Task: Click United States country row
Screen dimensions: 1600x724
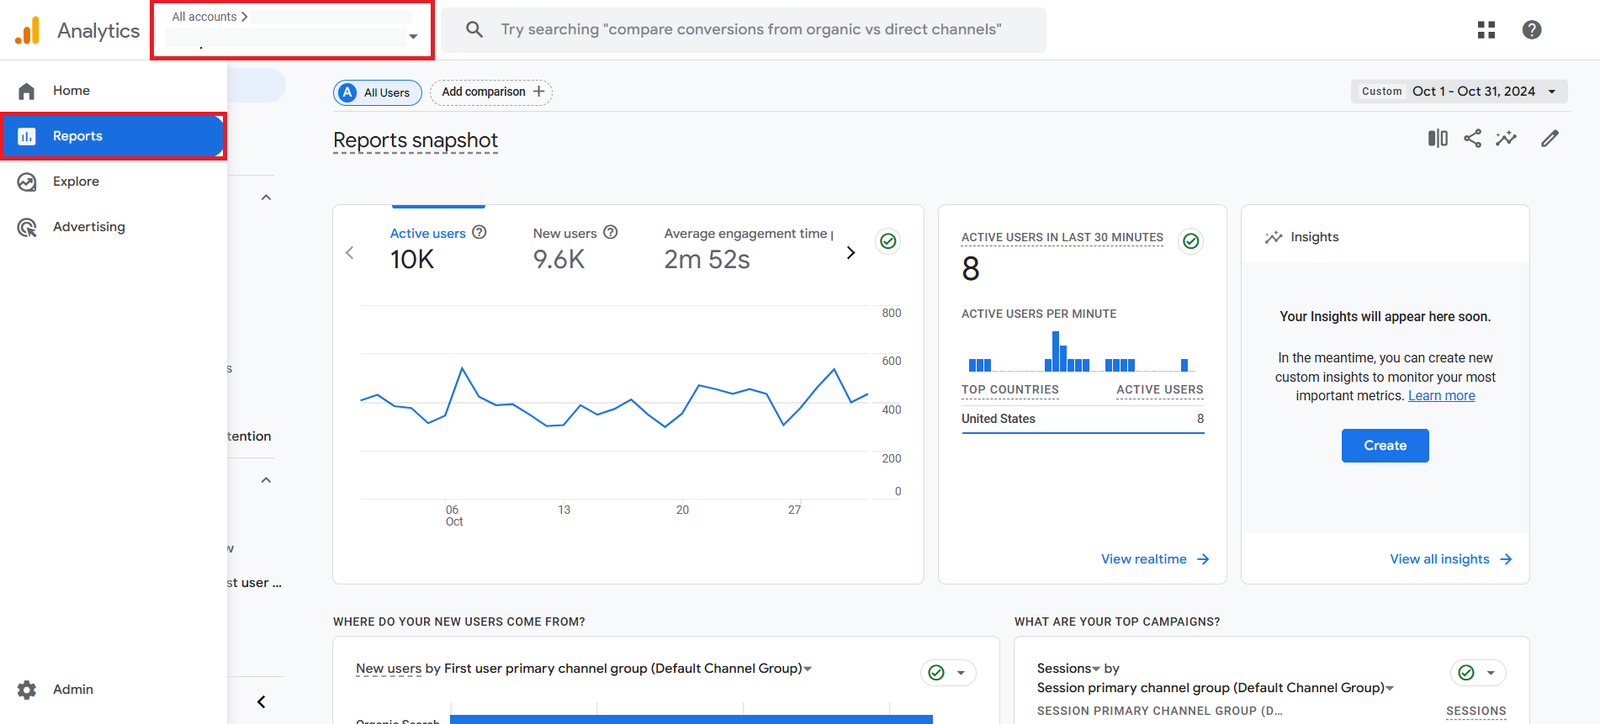Action: (x=1083, y=419)
